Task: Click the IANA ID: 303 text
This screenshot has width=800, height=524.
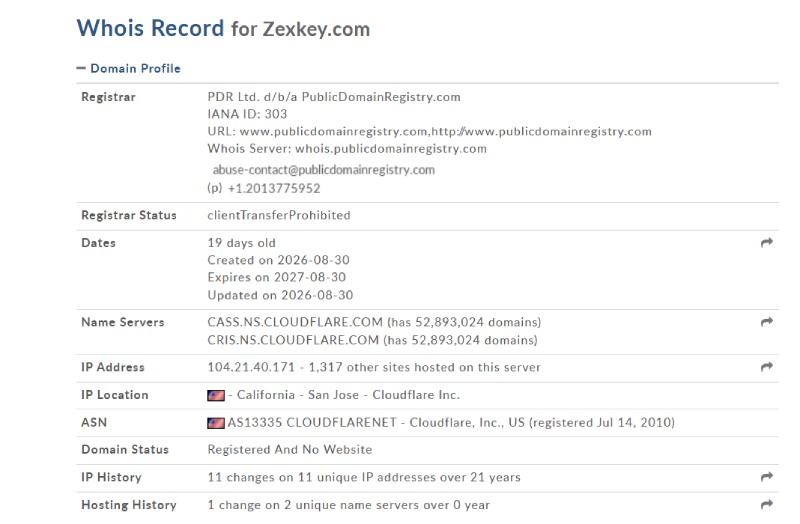Action: click(247, 114)
